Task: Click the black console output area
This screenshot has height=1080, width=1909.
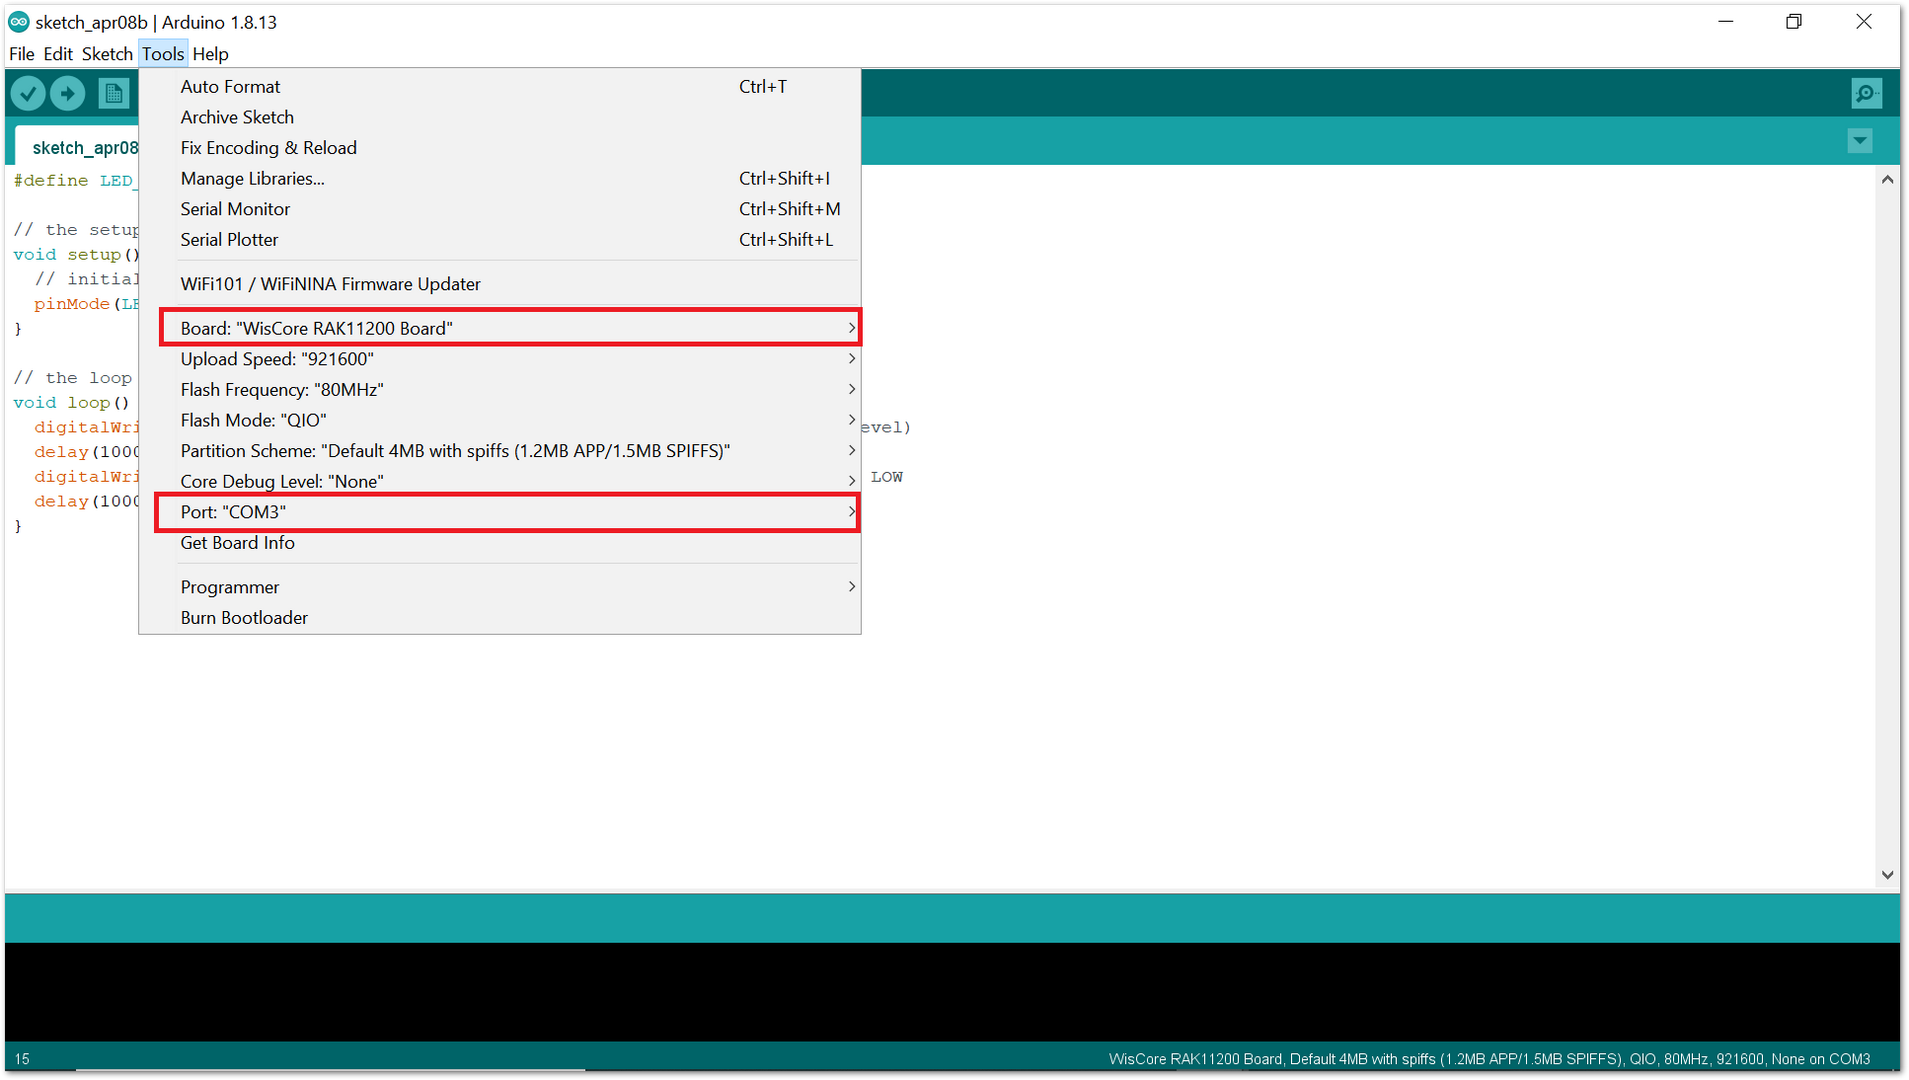Action: [x=952, y=992]
